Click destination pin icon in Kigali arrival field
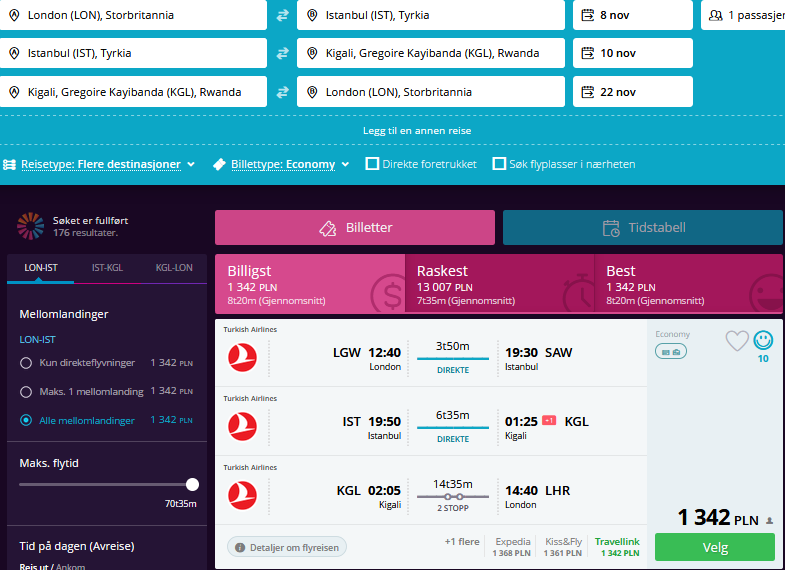Viewport: 785px width, 570px height. click(x=312, y=53)
